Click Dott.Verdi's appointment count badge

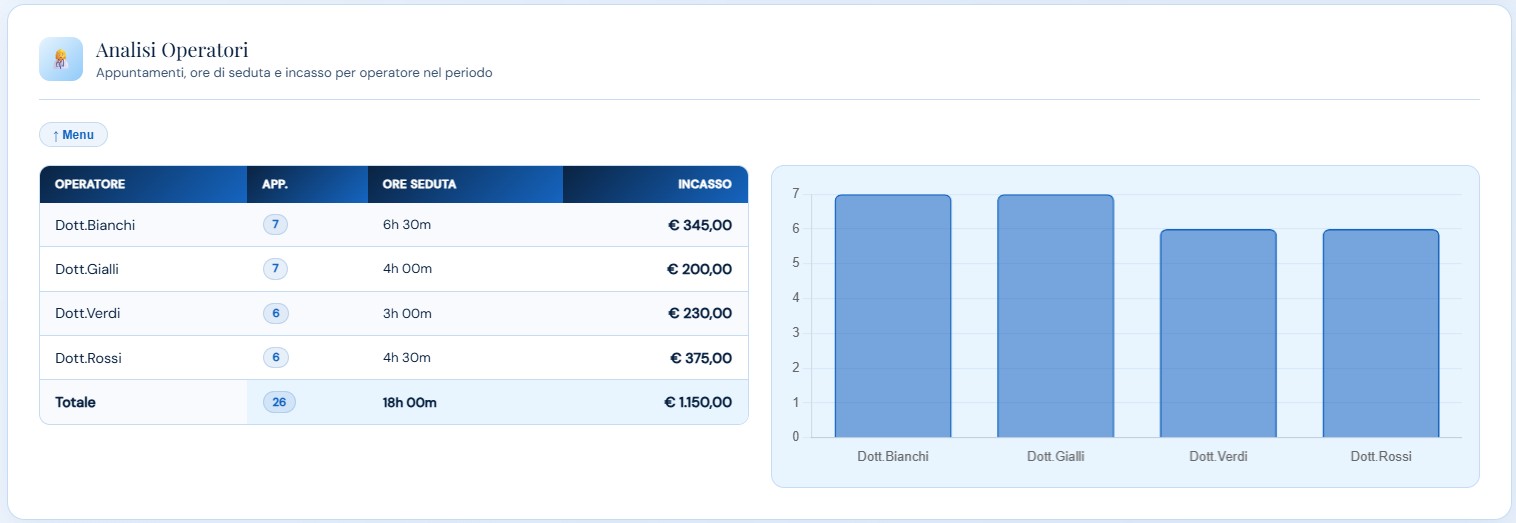(275, 313)
